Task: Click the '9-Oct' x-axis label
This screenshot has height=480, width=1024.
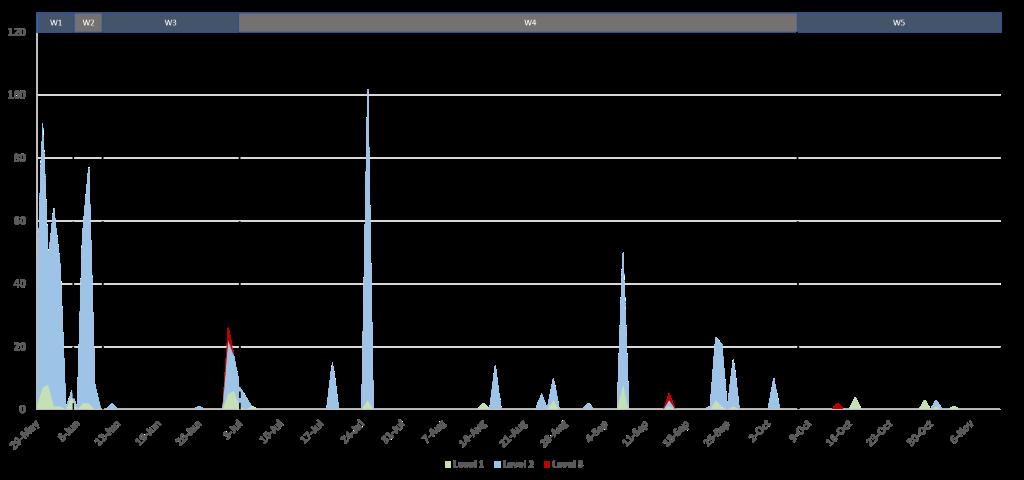Action: 799,431
